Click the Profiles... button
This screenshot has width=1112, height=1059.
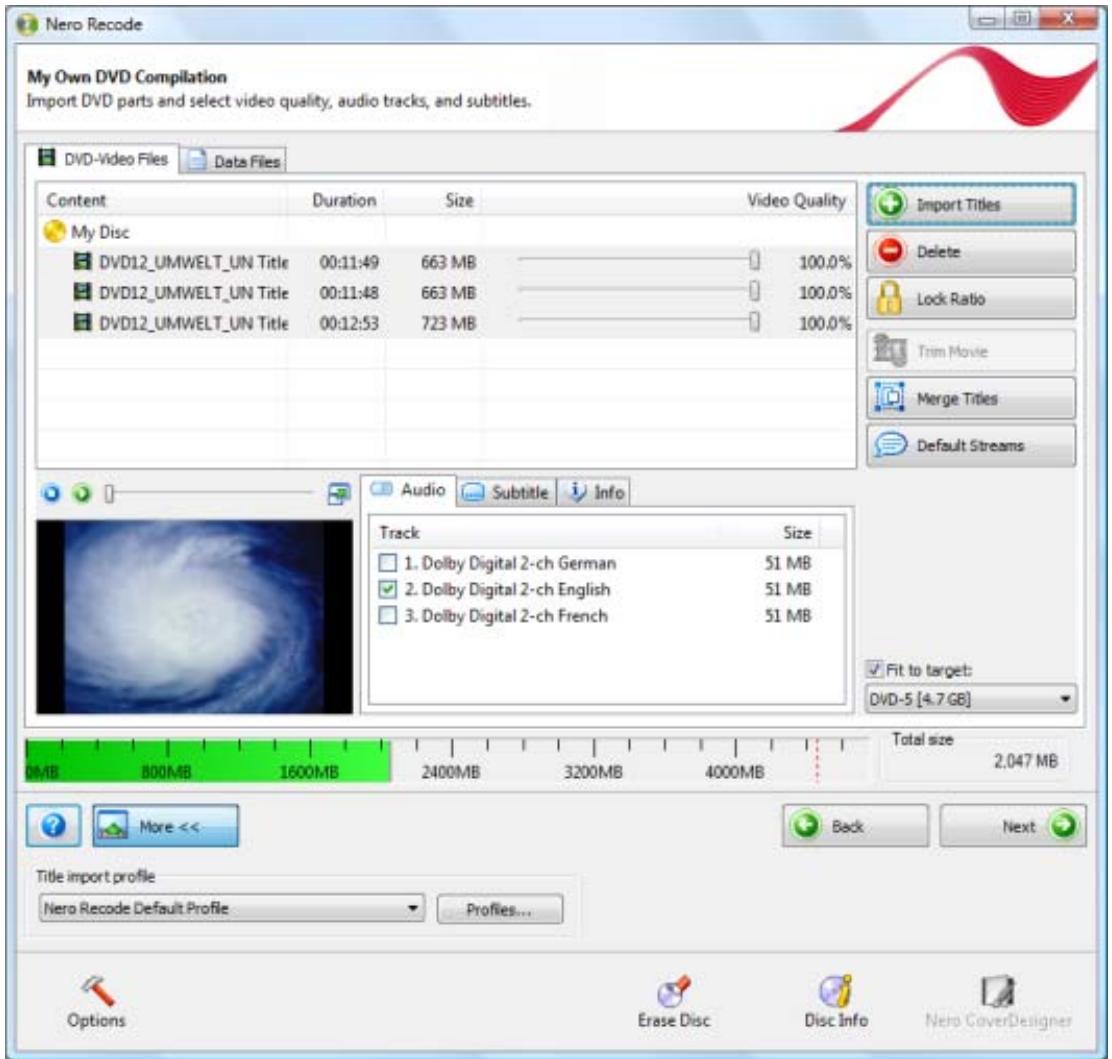pos(500,909)
